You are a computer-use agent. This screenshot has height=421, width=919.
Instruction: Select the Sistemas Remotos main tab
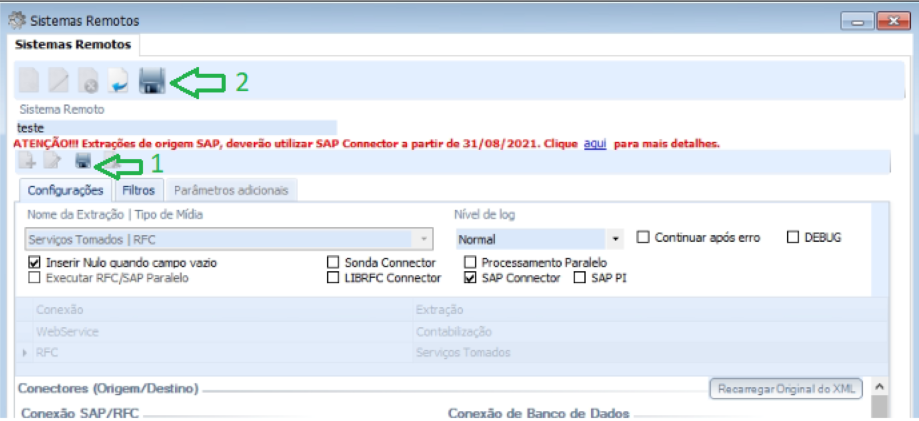(x=73, y=45)
